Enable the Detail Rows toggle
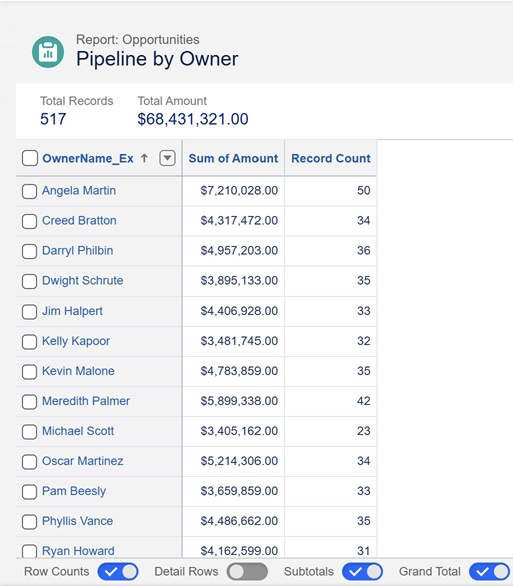Screen dimensions: 513x586 pyautogui.click(x=247, y=571)
